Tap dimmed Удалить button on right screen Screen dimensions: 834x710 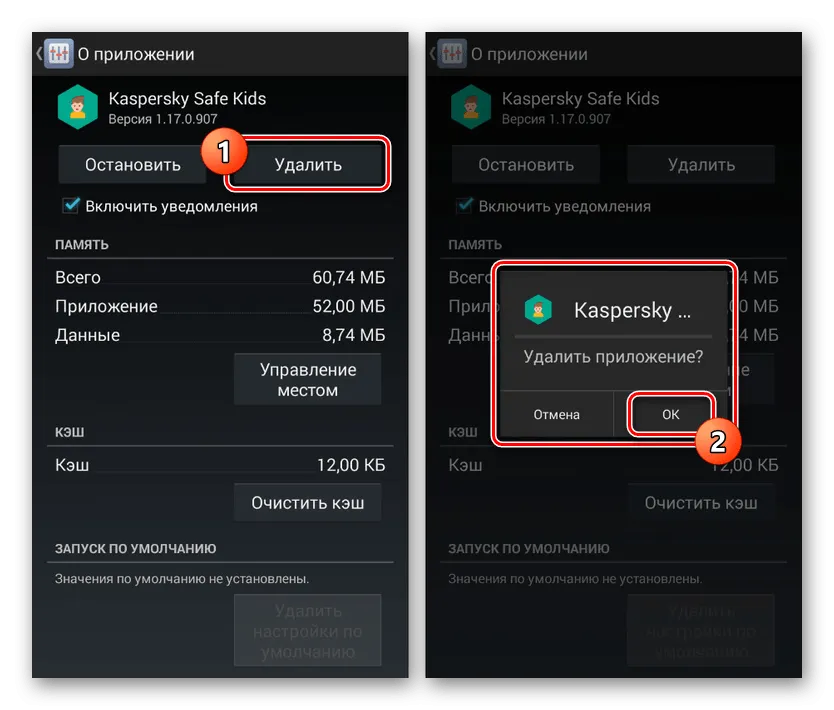(701, 164)
